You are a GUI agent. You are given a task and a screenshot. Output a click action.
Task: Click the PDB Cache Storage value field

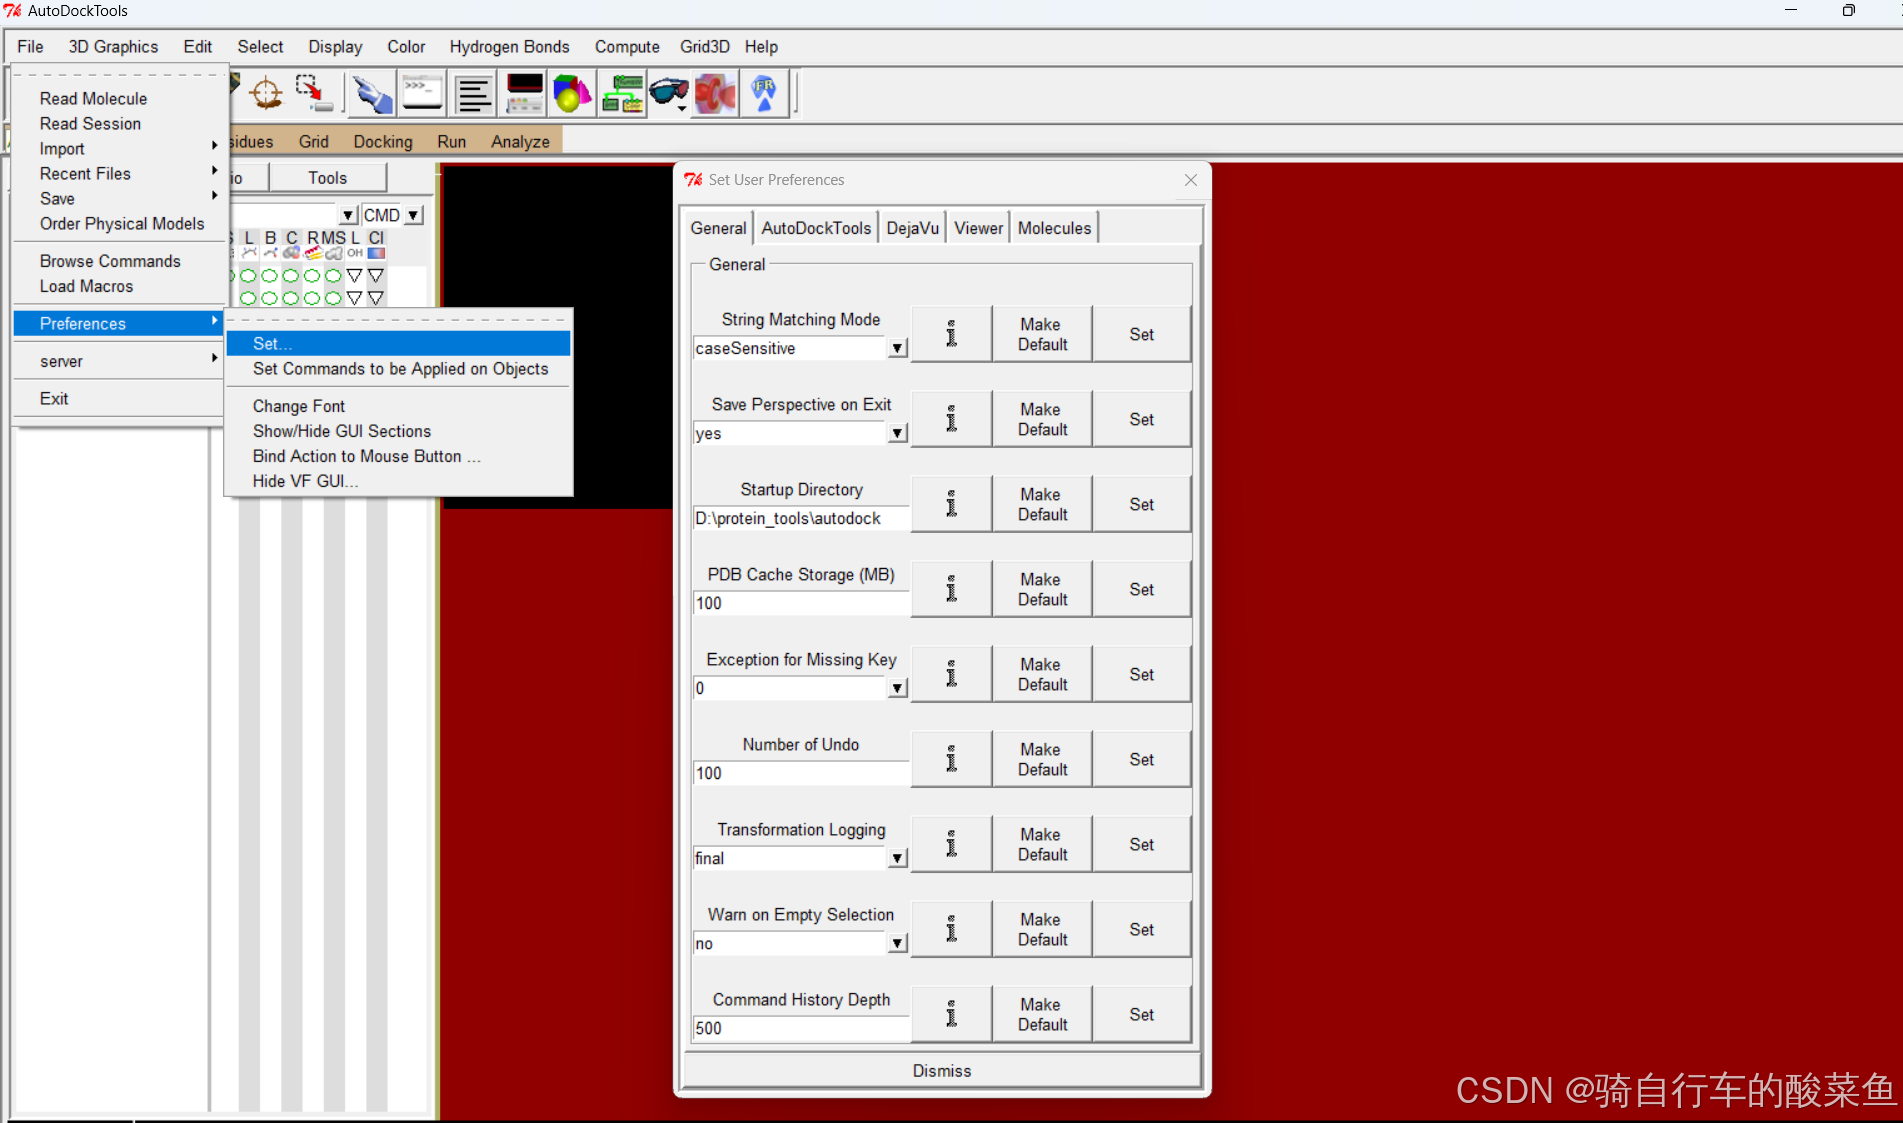801,603
